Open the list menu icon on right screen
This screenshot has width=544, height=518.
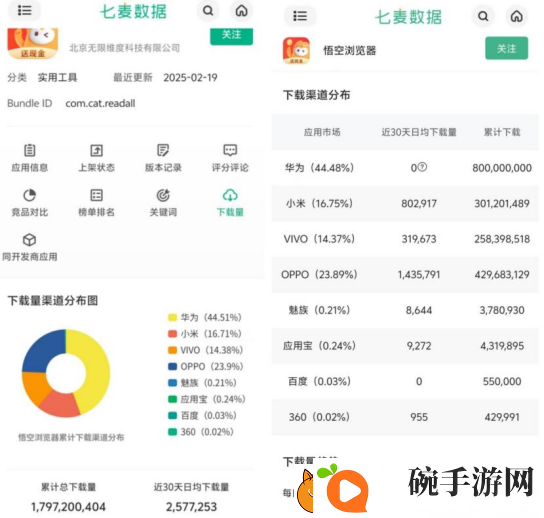(x=300, y=16)
